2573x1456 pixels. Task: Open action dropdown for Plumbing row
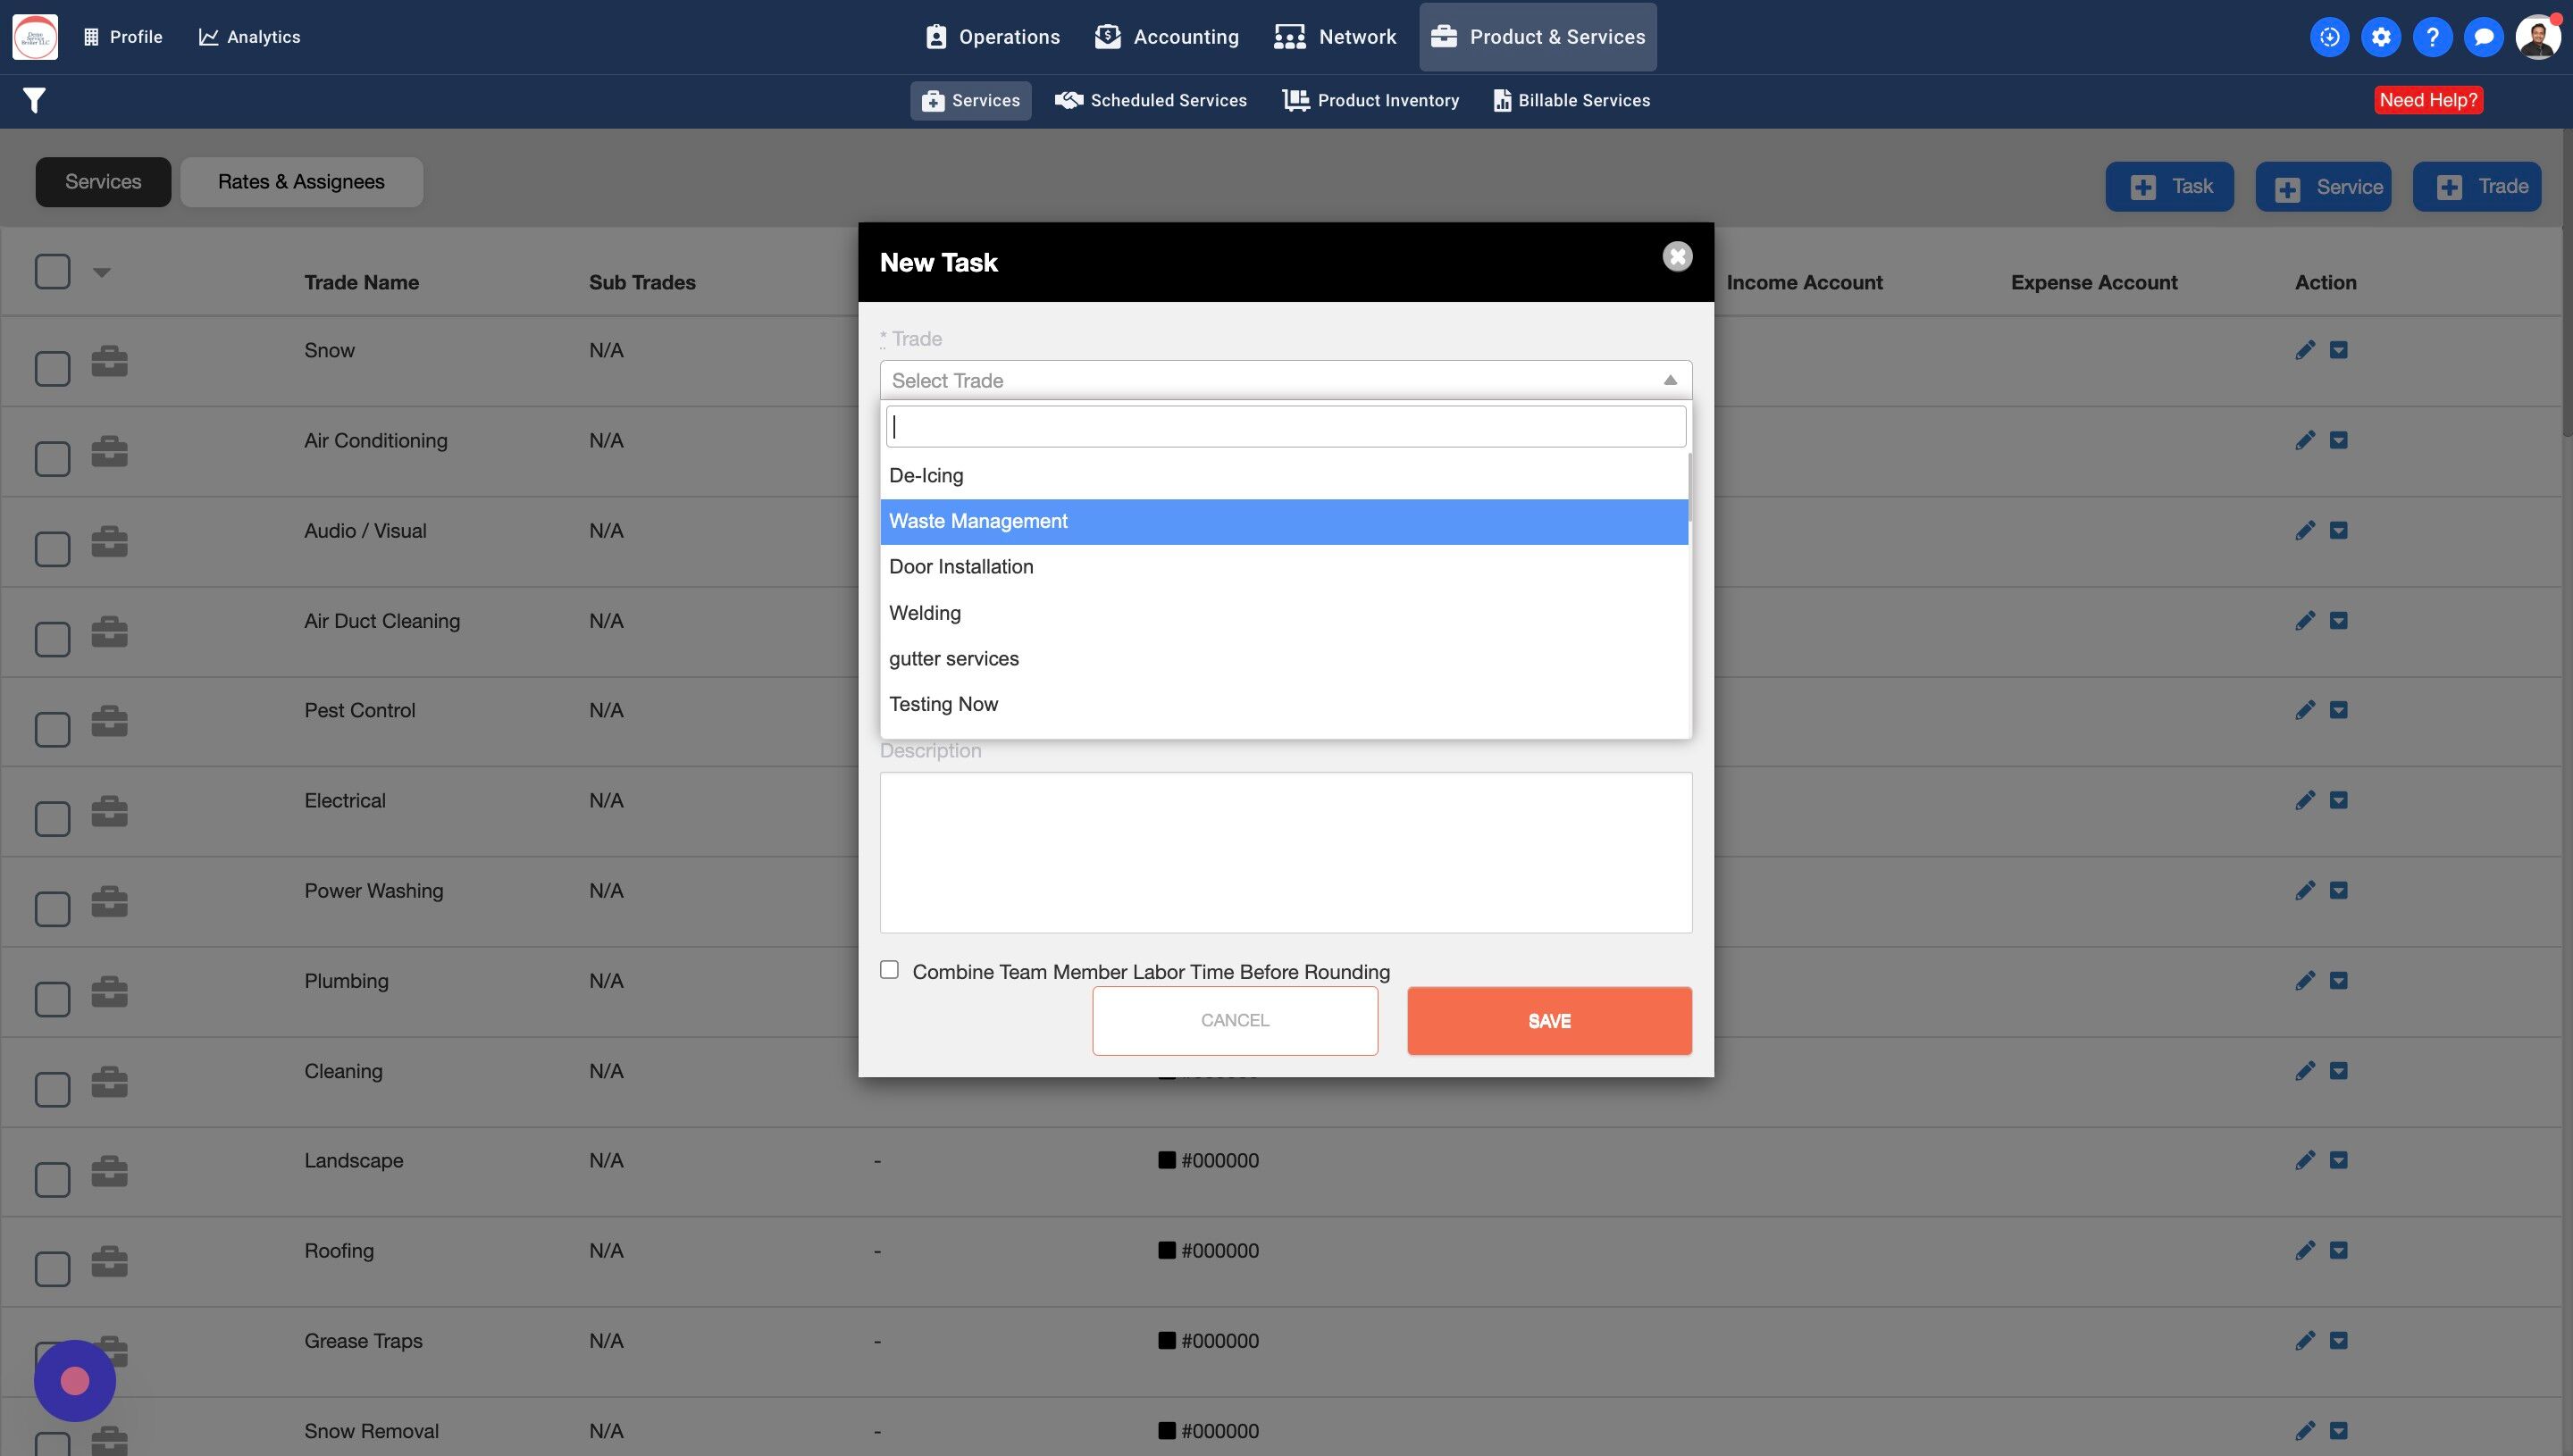pyautogui.click(x=2338, y=980)
